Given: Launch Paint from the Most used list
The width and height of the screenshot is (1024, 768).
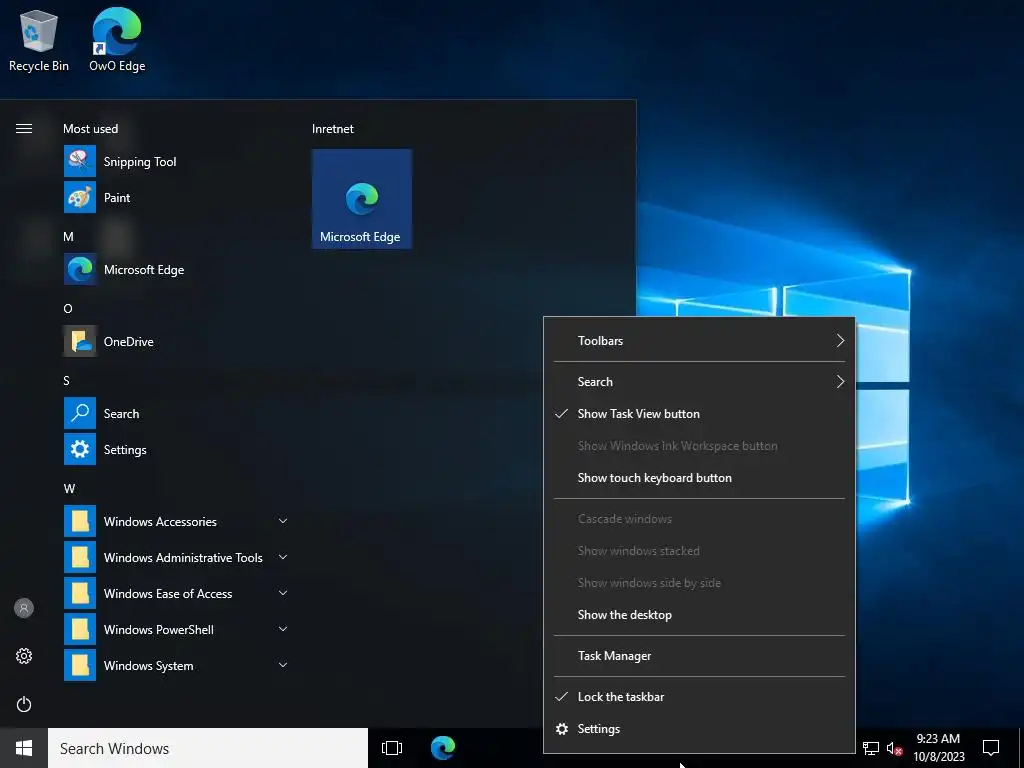Looking at the screenshot, I should point(175,197).
